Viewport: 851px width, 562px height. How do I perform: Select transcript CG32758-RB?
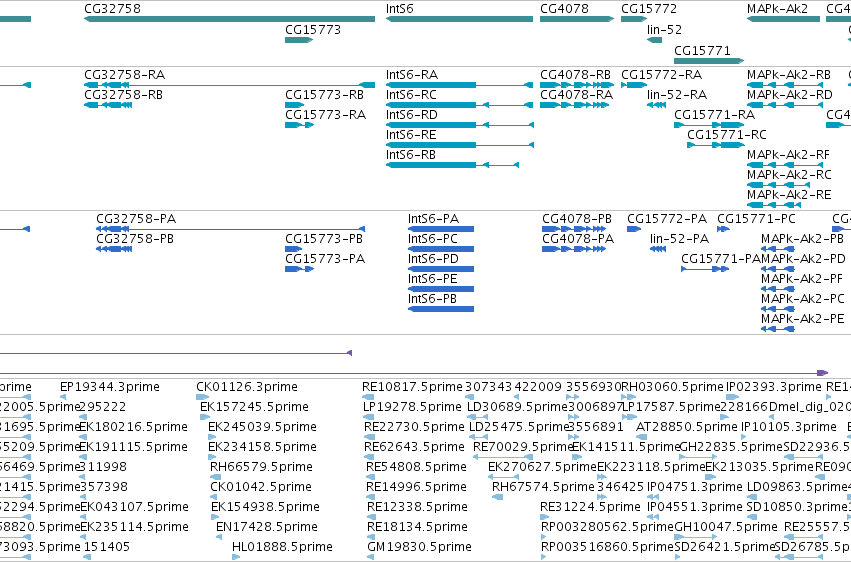(x=108, y=105)
